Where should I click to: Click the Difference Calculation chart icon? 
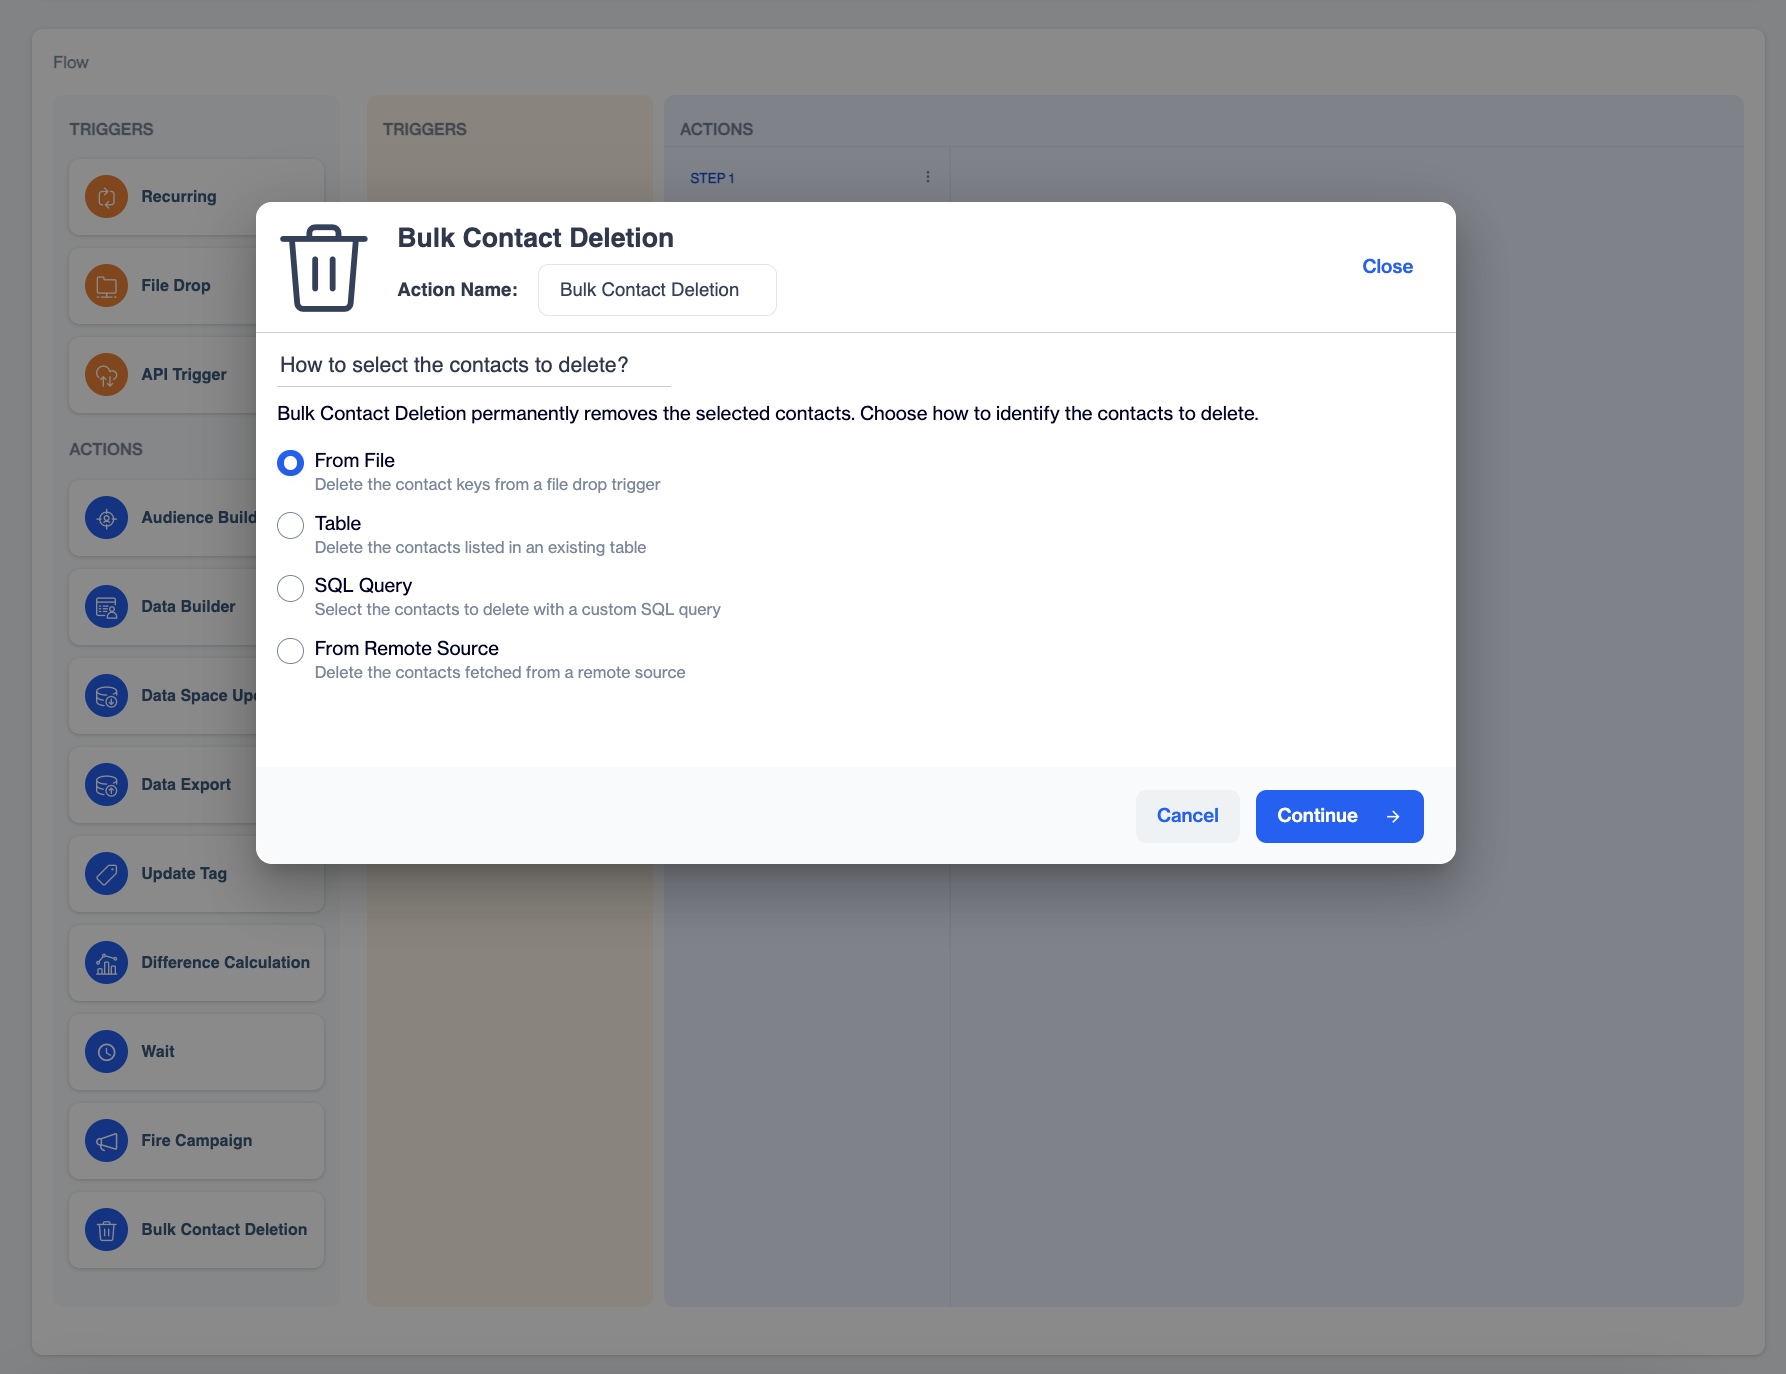[x=106, y=963]
